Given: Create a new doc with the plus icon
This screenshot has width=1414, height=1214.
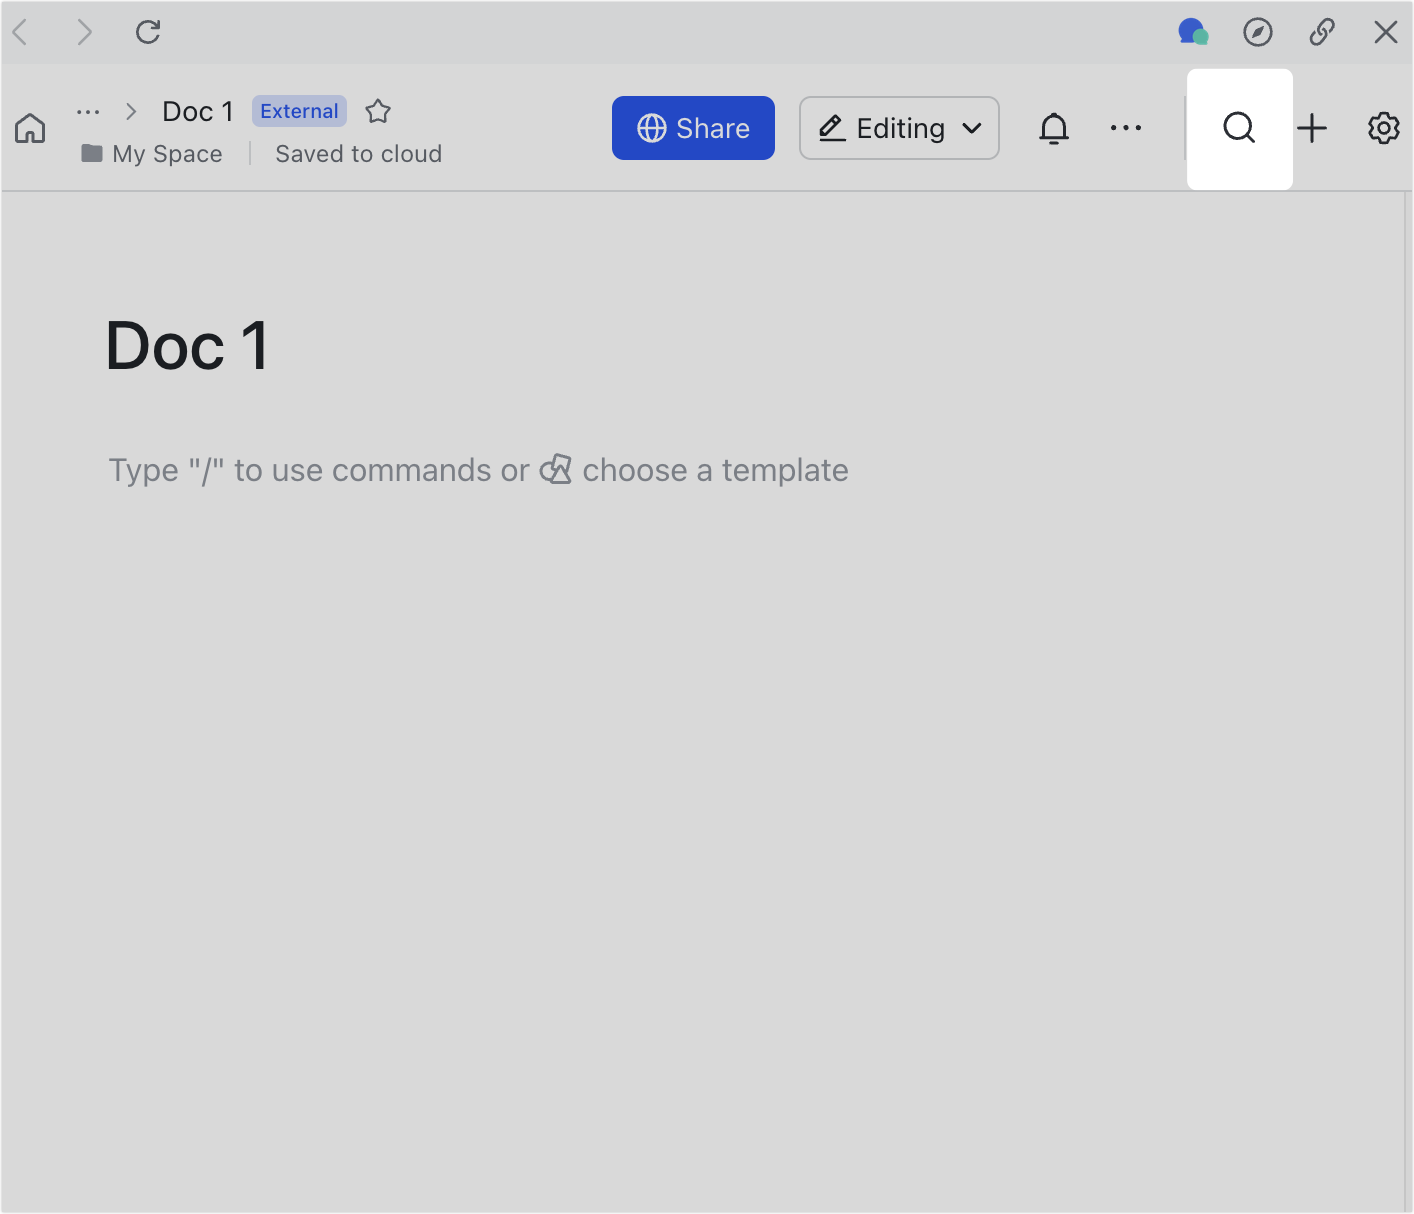Looking at the screenshot, I should (1313, 128).
